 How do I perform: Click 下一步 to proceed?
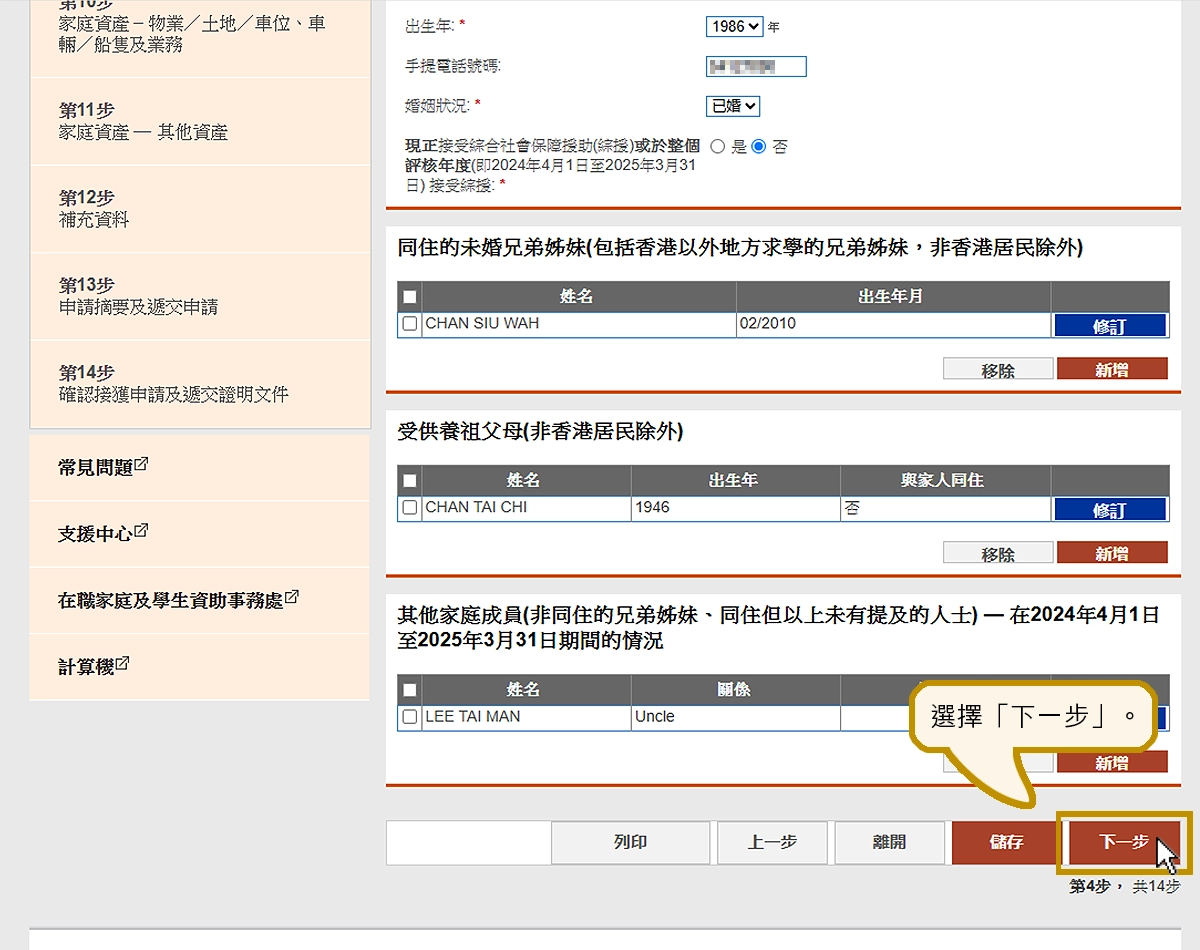[x=1124, y=842]
